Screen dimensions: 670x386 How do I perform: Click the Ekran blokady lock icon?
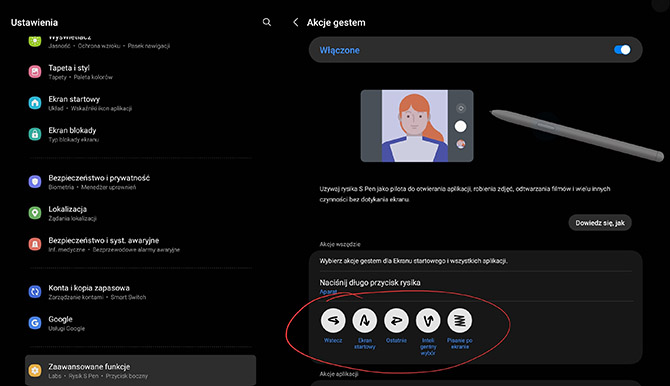click(x=35, y=134)
